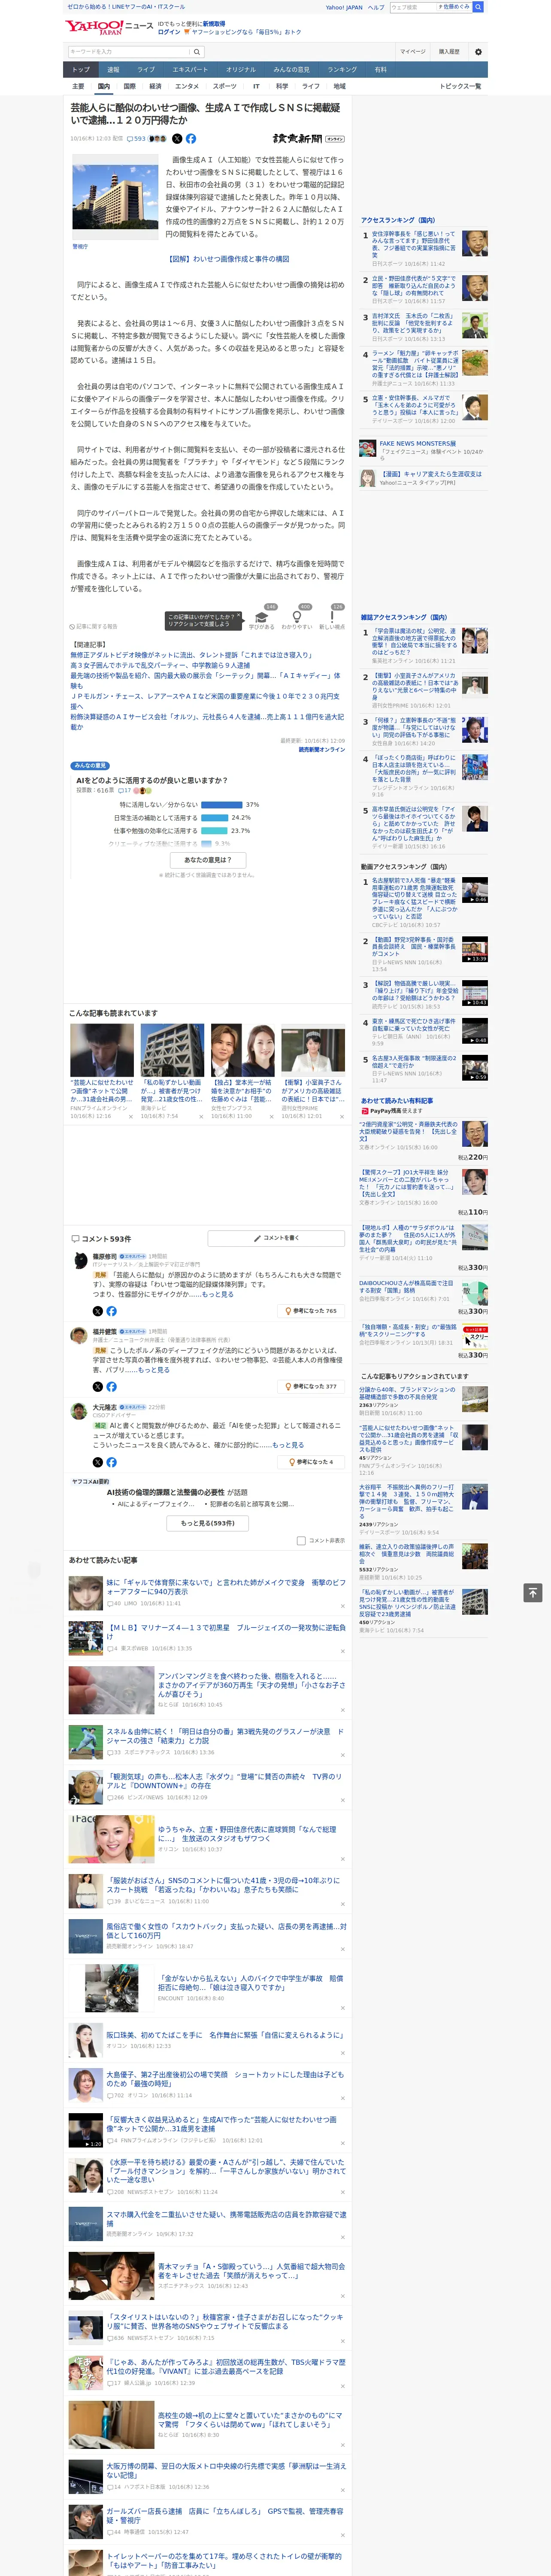Open the 無修正アダルトビデオ映像 related article link
The image size is (551, 2576).
click(190, 655)
